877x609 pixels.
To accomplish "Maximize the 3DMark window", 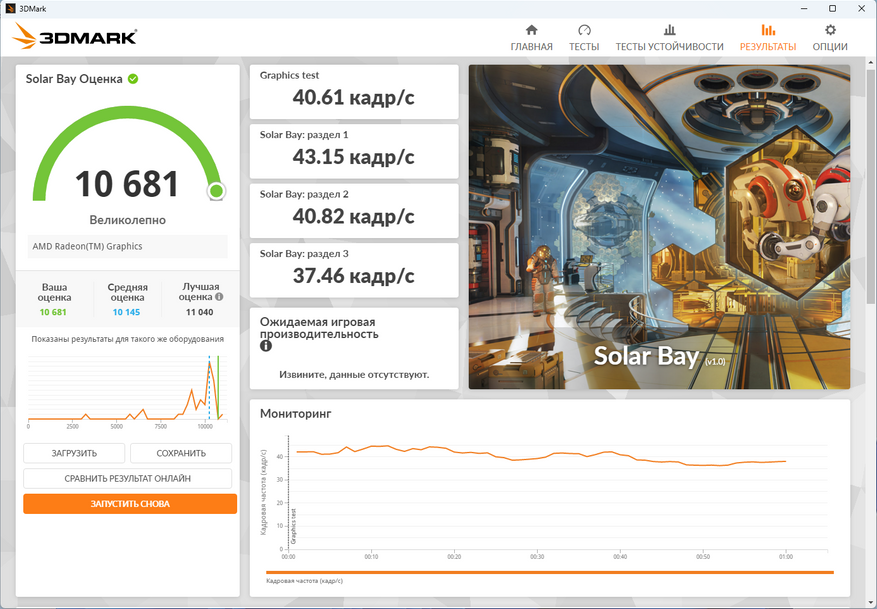I will [832, 8].
